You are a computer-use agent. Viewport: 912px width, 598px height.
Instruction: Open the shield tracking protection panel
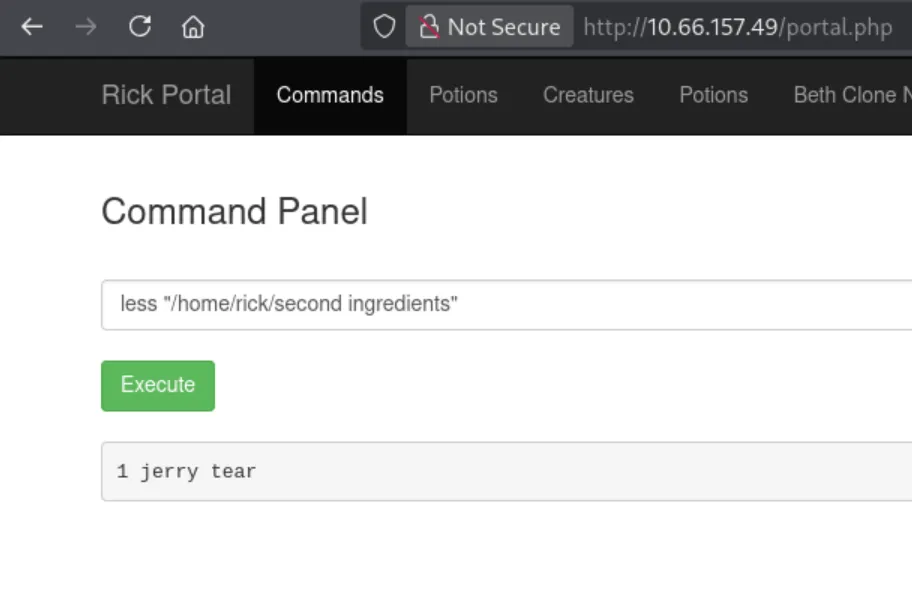point(384,27)
